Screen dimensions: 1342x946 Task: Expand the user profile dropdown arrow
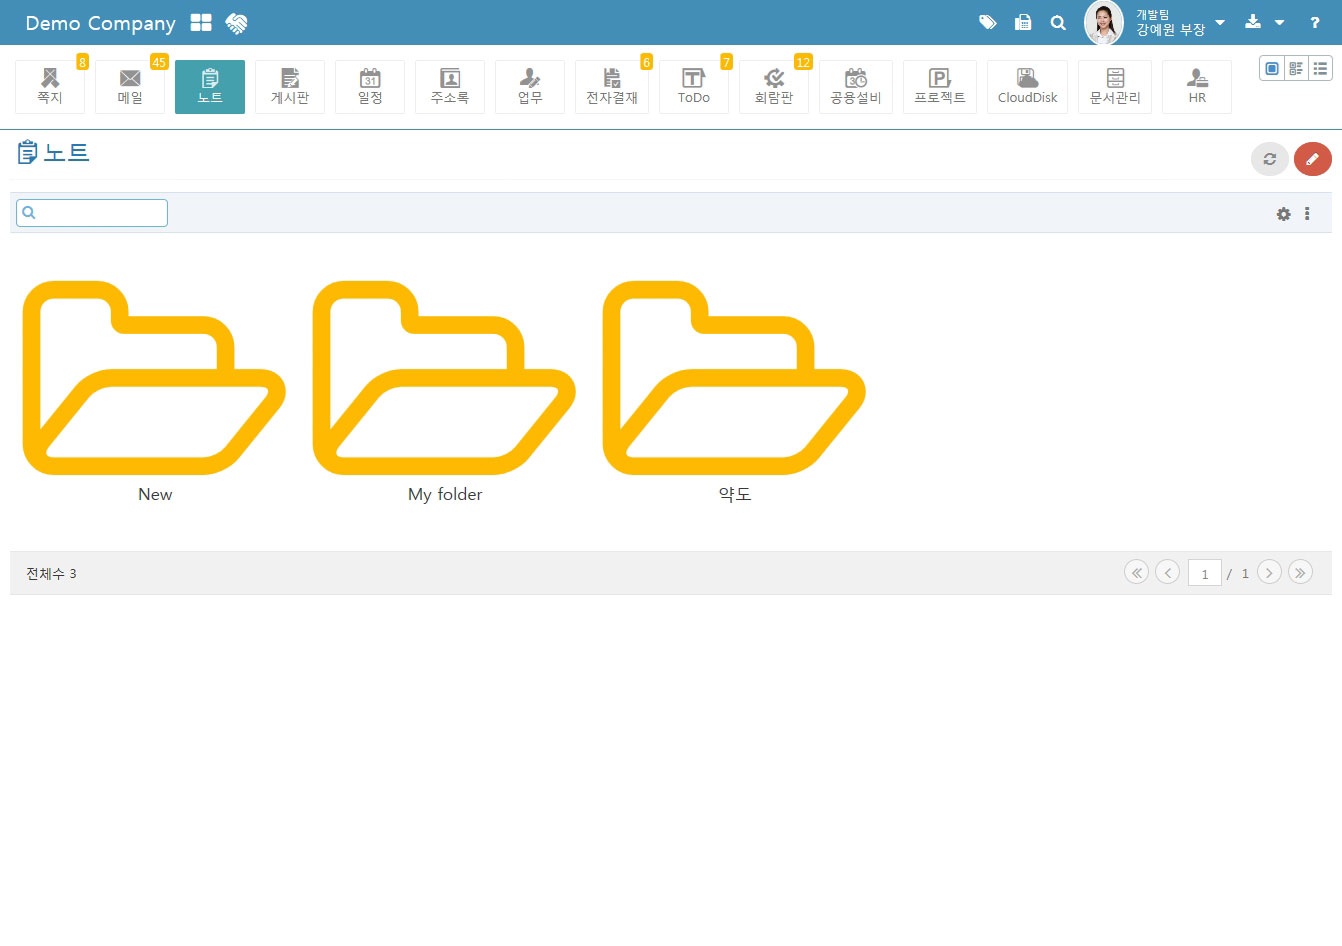tap(1220, 22)
